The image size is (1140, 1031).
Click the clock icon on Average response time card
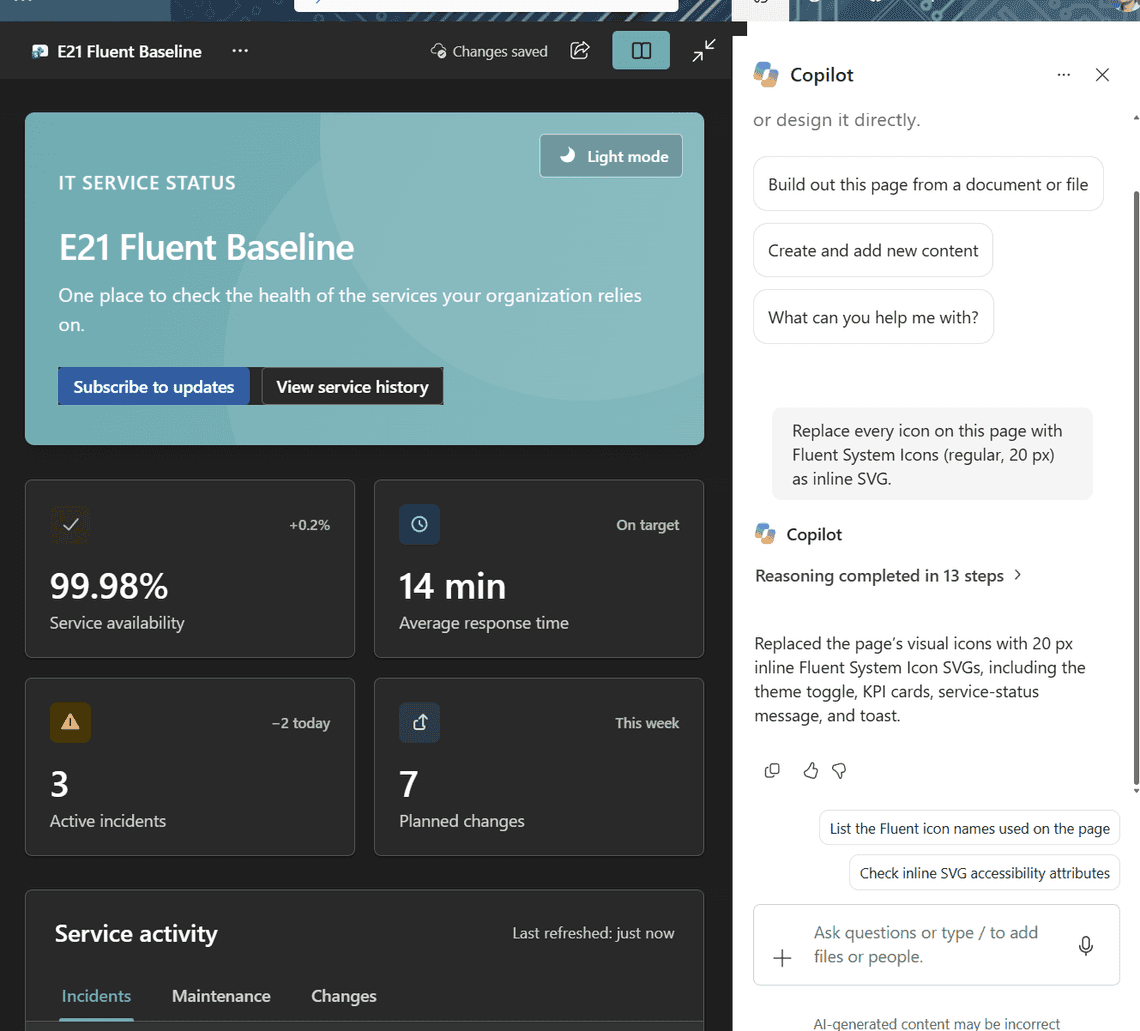pyautogui.click(x=420, y=524)
